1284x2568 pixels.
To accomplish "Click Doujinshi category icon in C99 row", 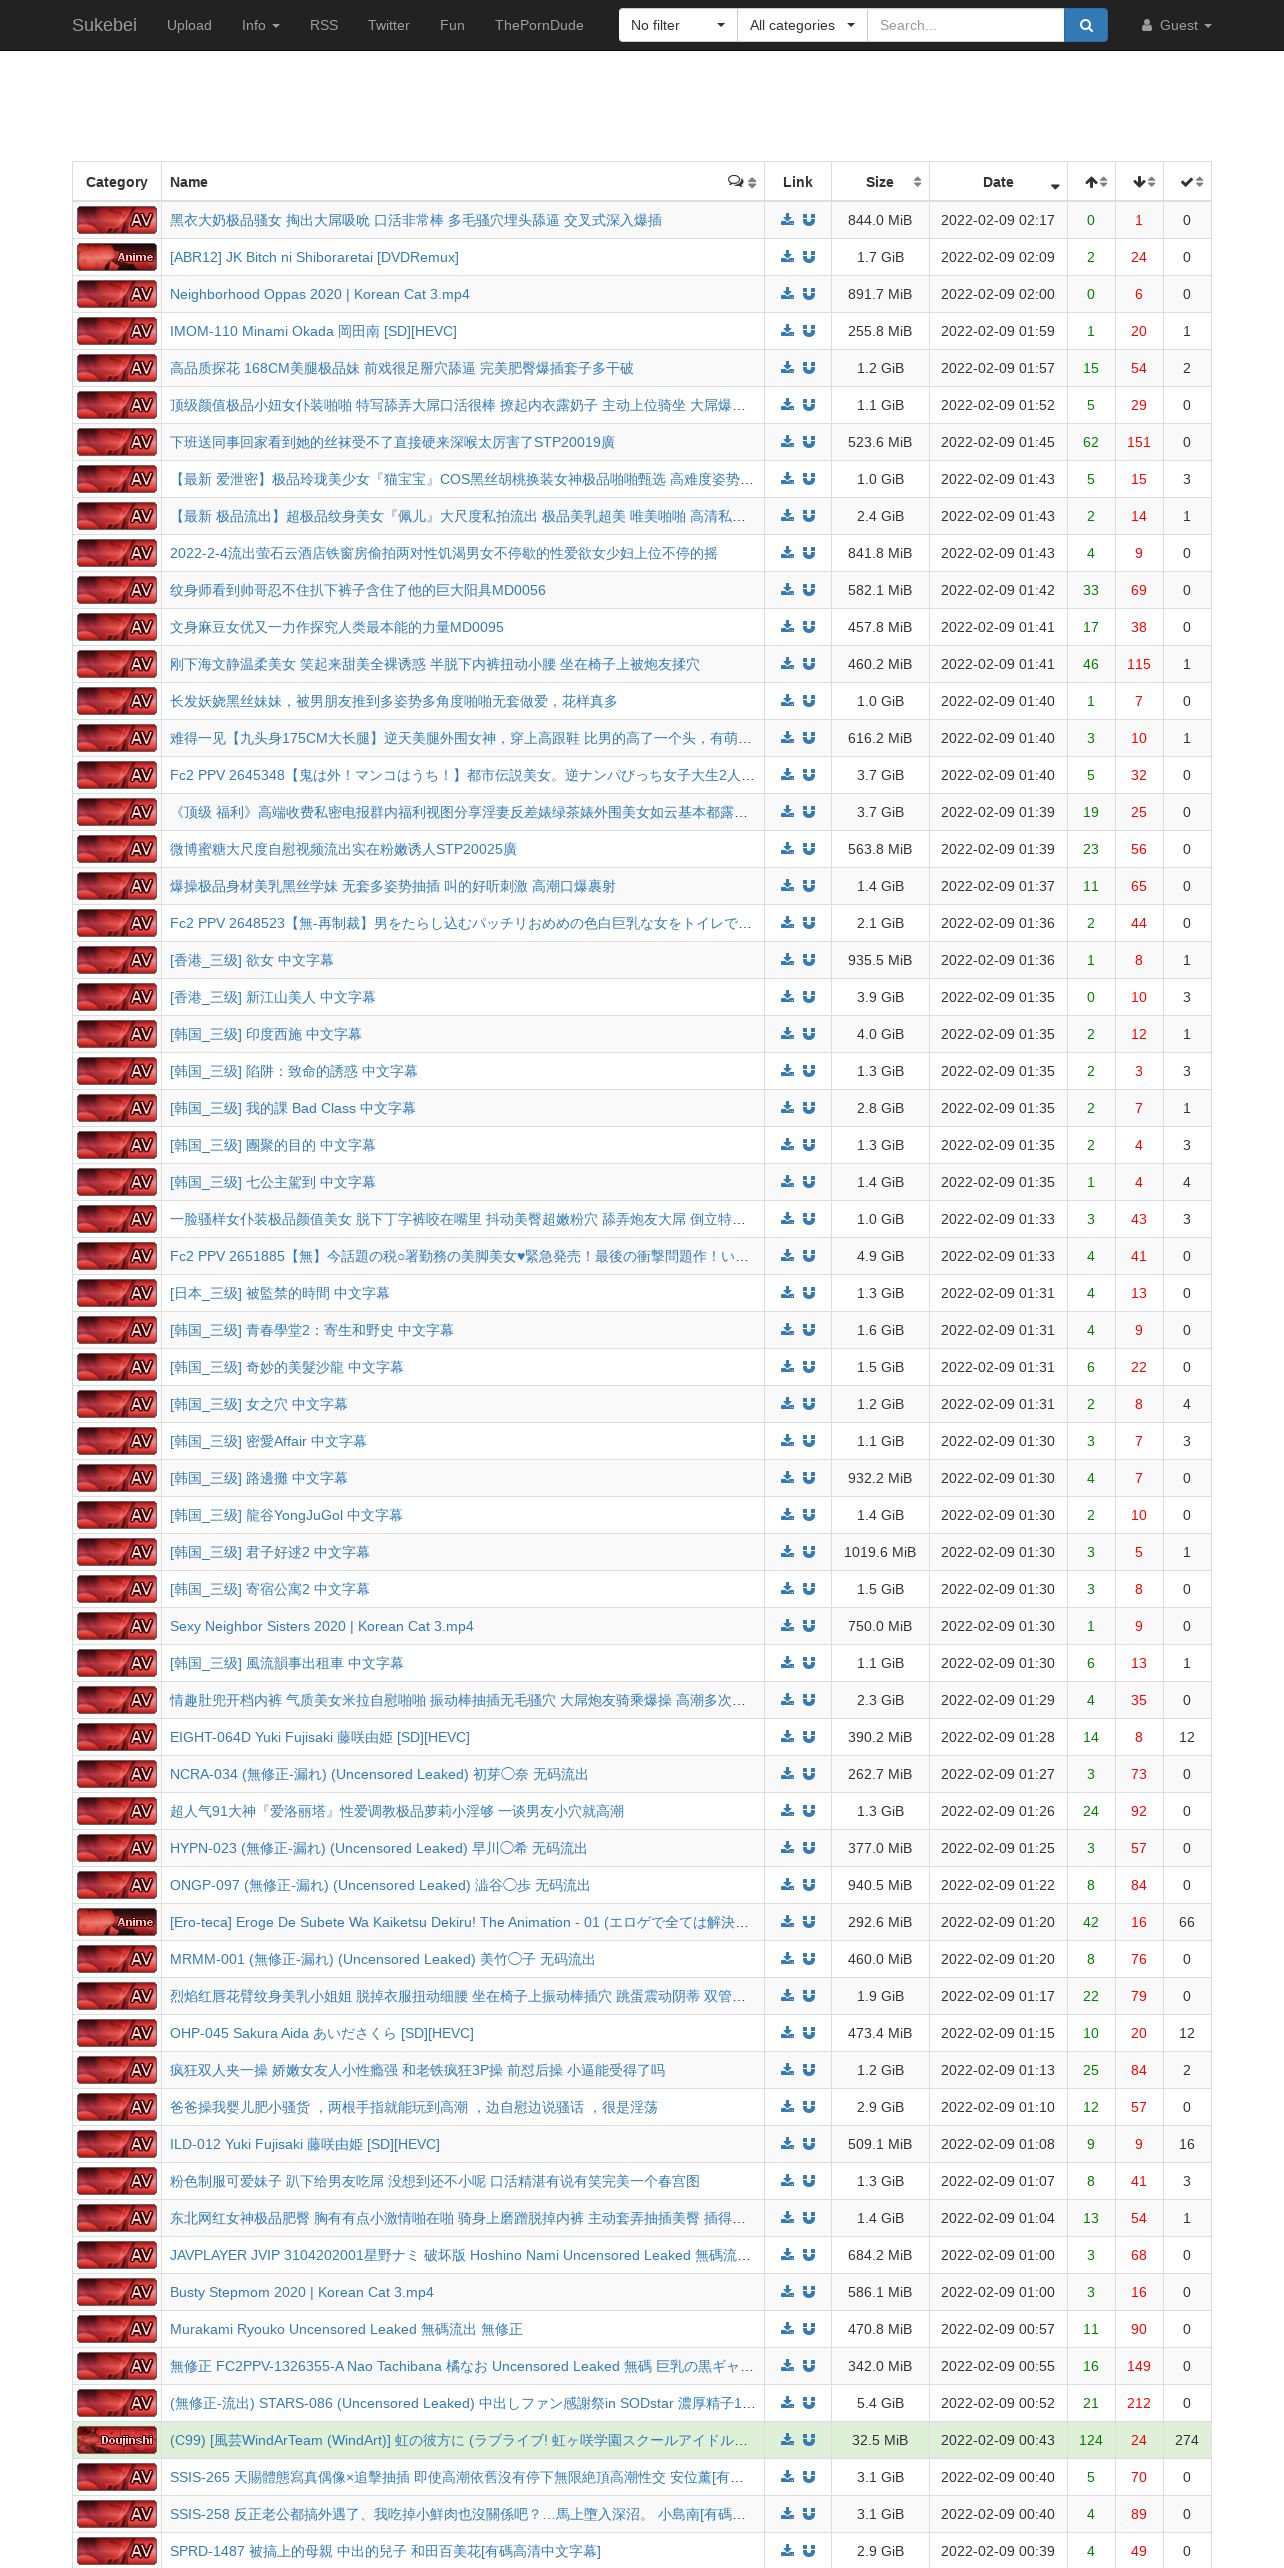I will pos(117,2440).
